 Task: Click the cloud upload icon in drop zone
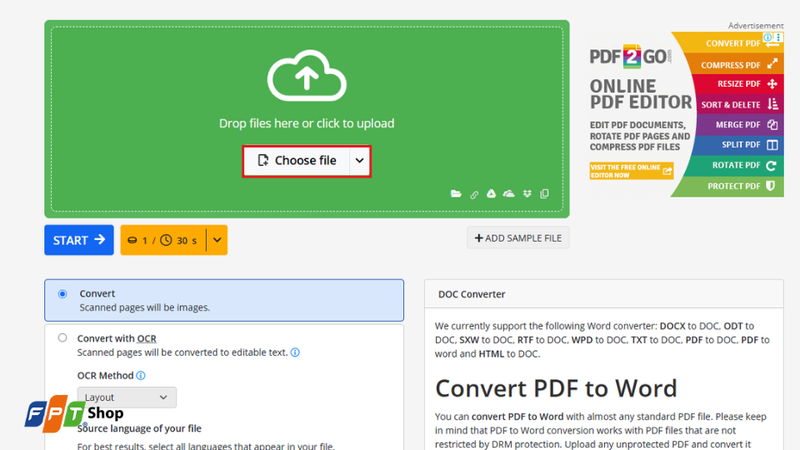click(x=307, y=76)
